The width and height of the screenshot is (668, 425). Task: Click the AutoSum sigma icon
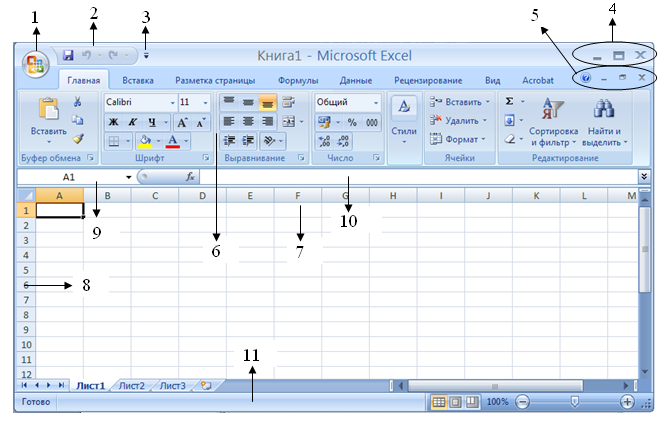point(510,101)
